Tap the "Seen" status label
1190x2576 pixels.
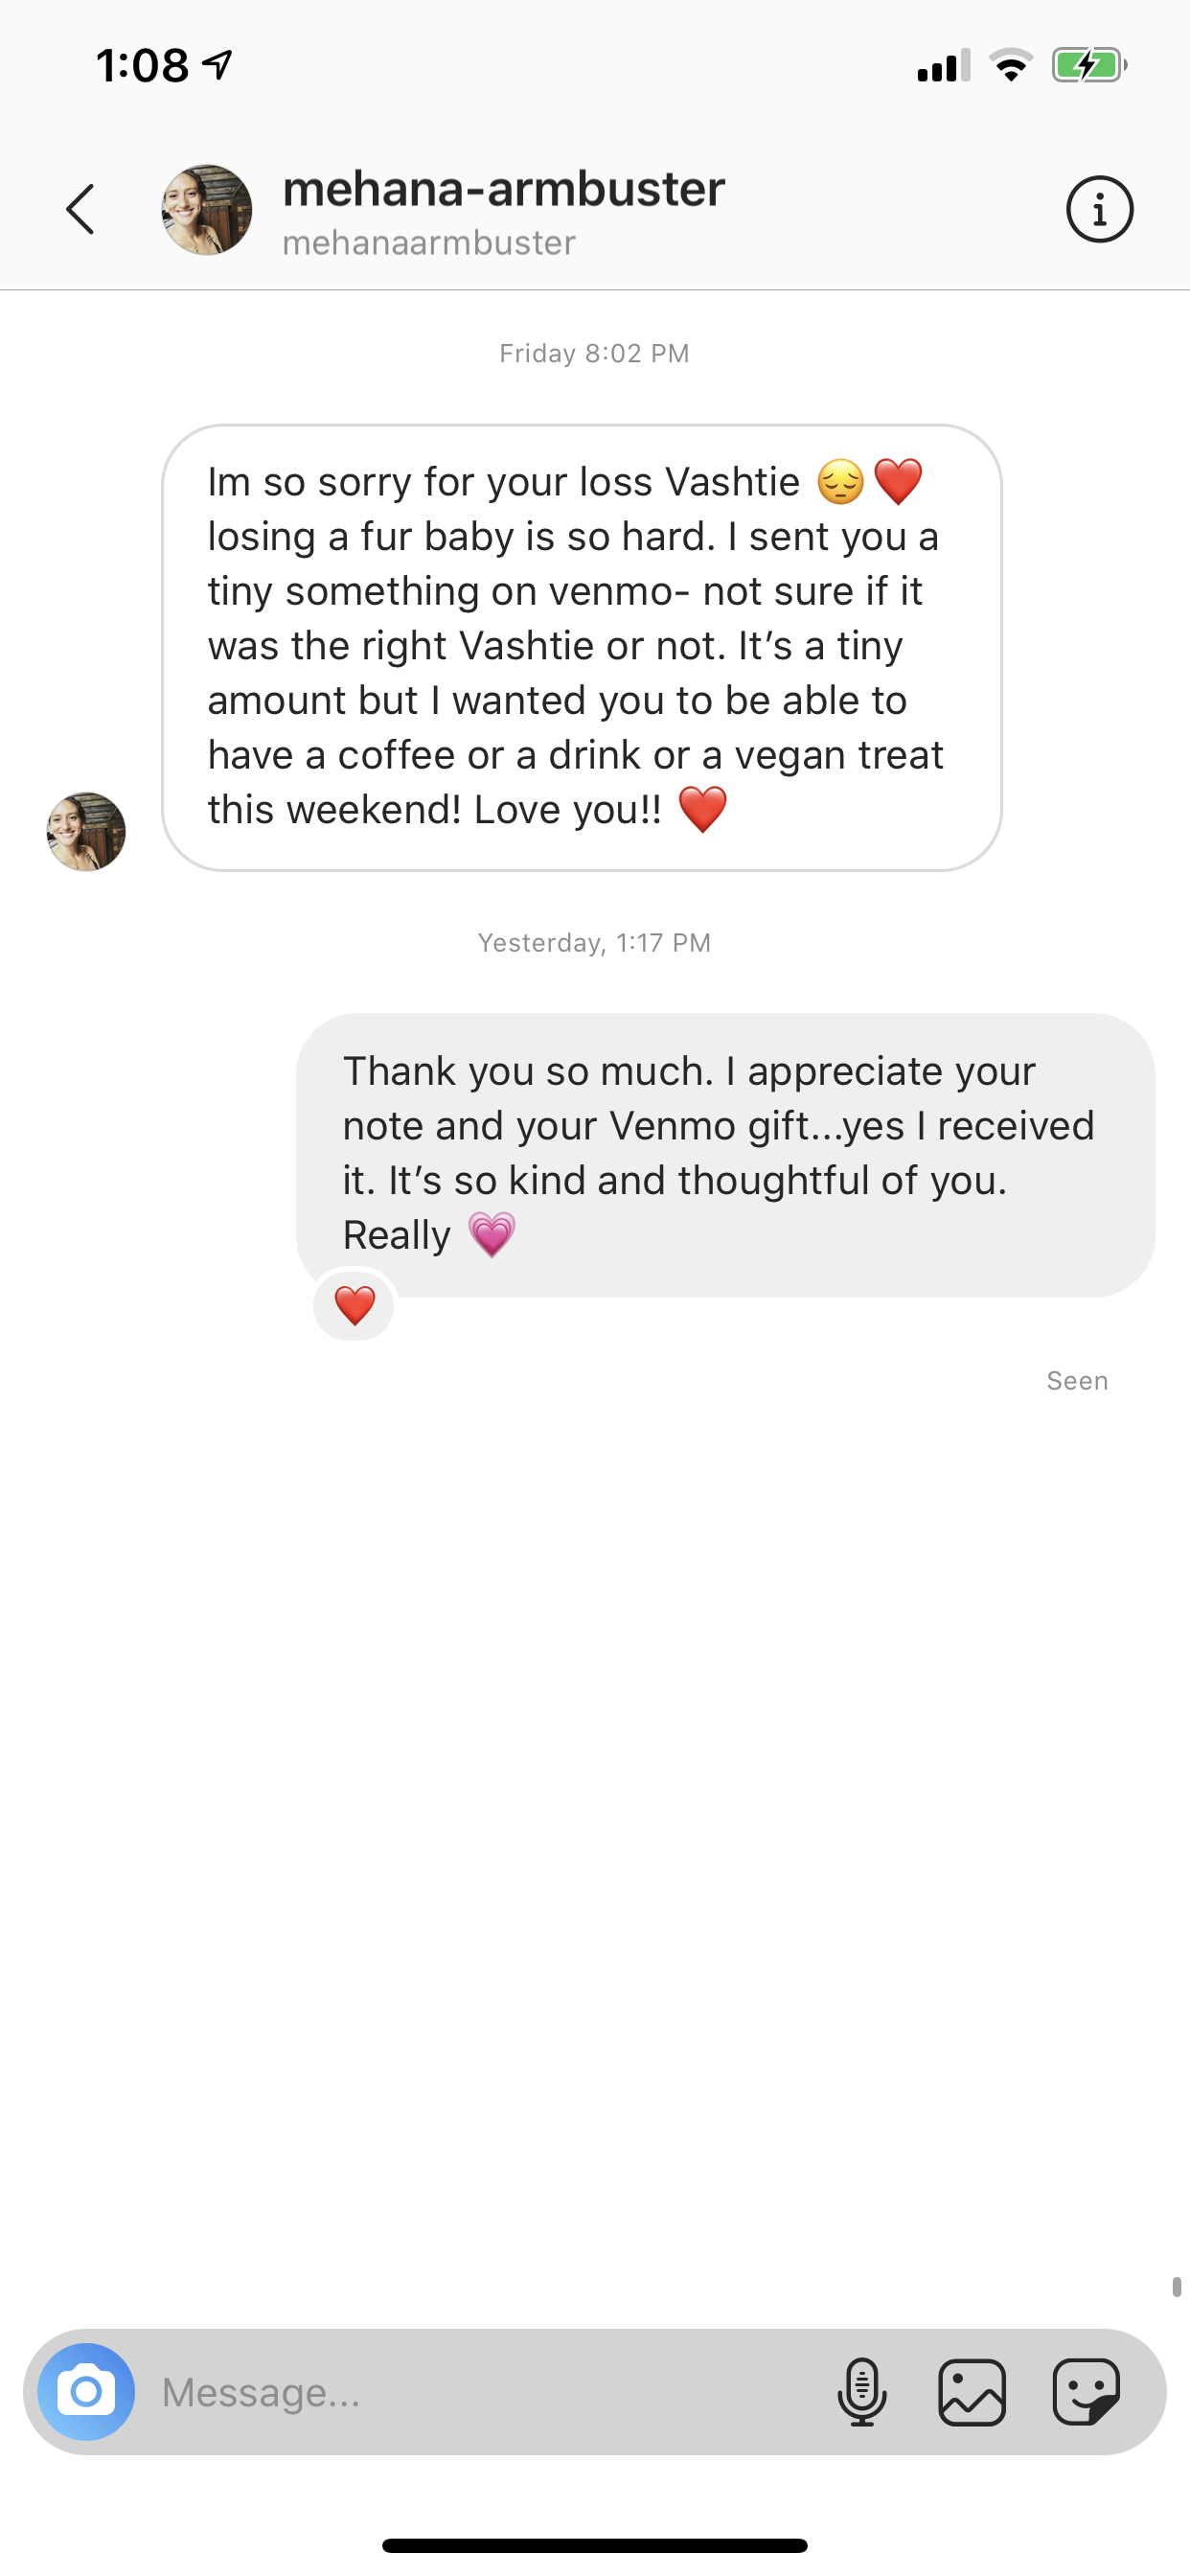[x=1077, y=1381]
